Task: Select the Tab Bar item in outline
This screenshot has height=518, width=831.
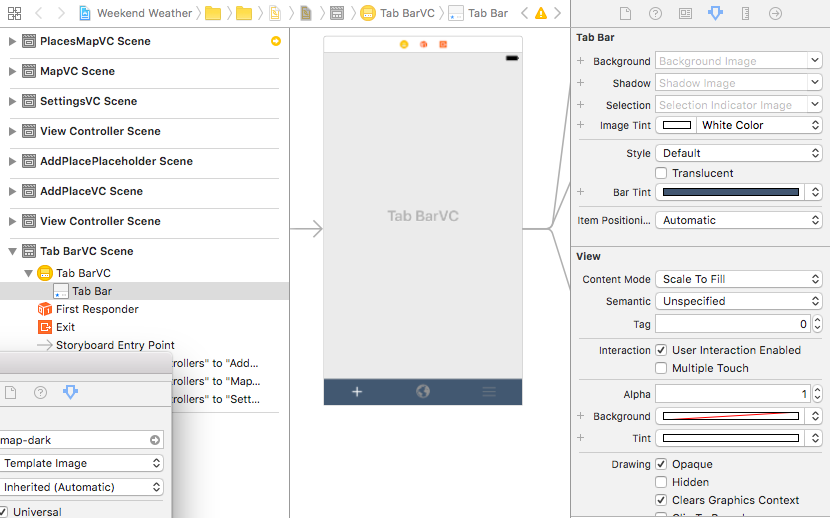Action: tap(144, 291)
